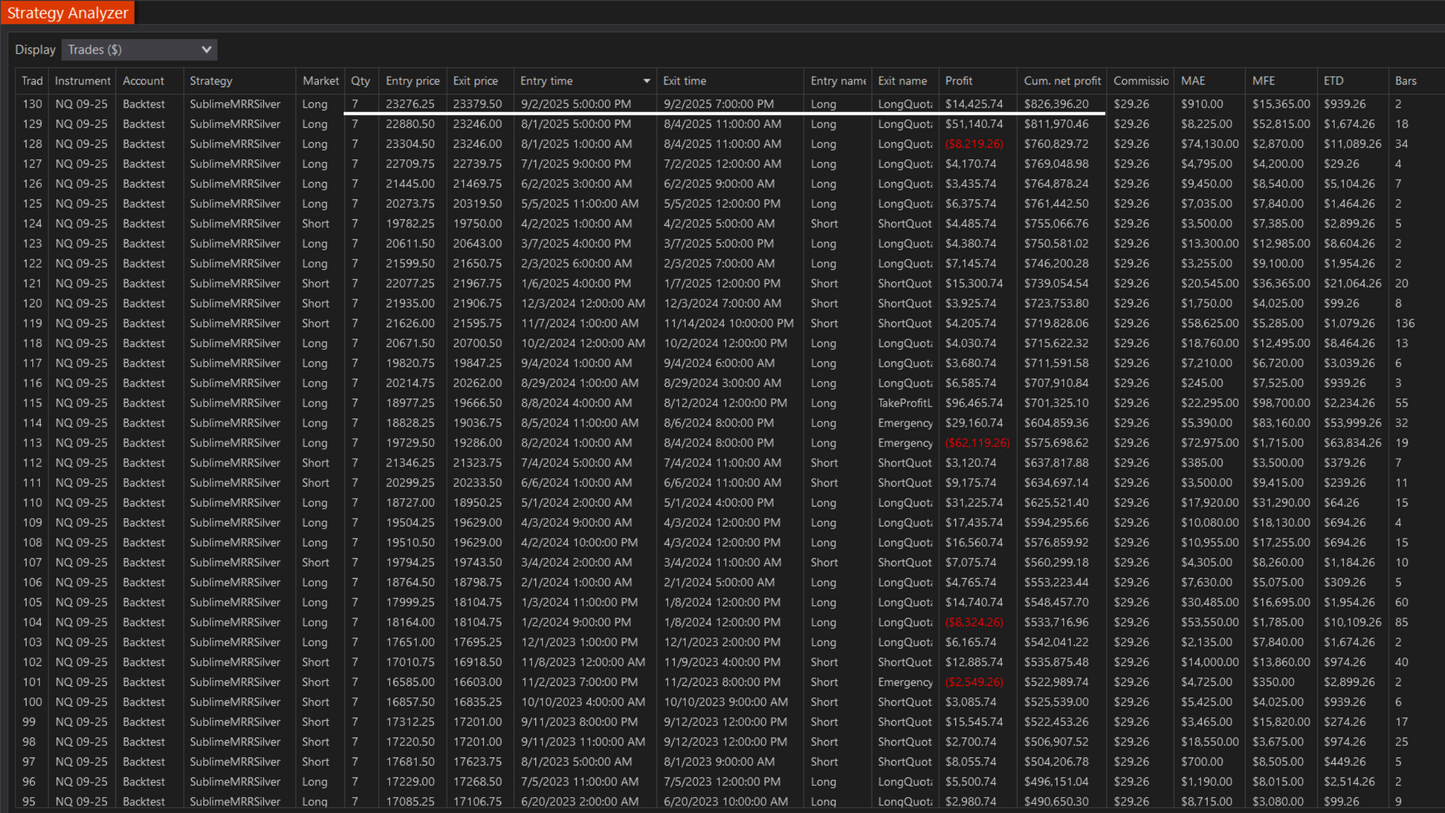Sort by the Profit column header

[x=958, y=81]
